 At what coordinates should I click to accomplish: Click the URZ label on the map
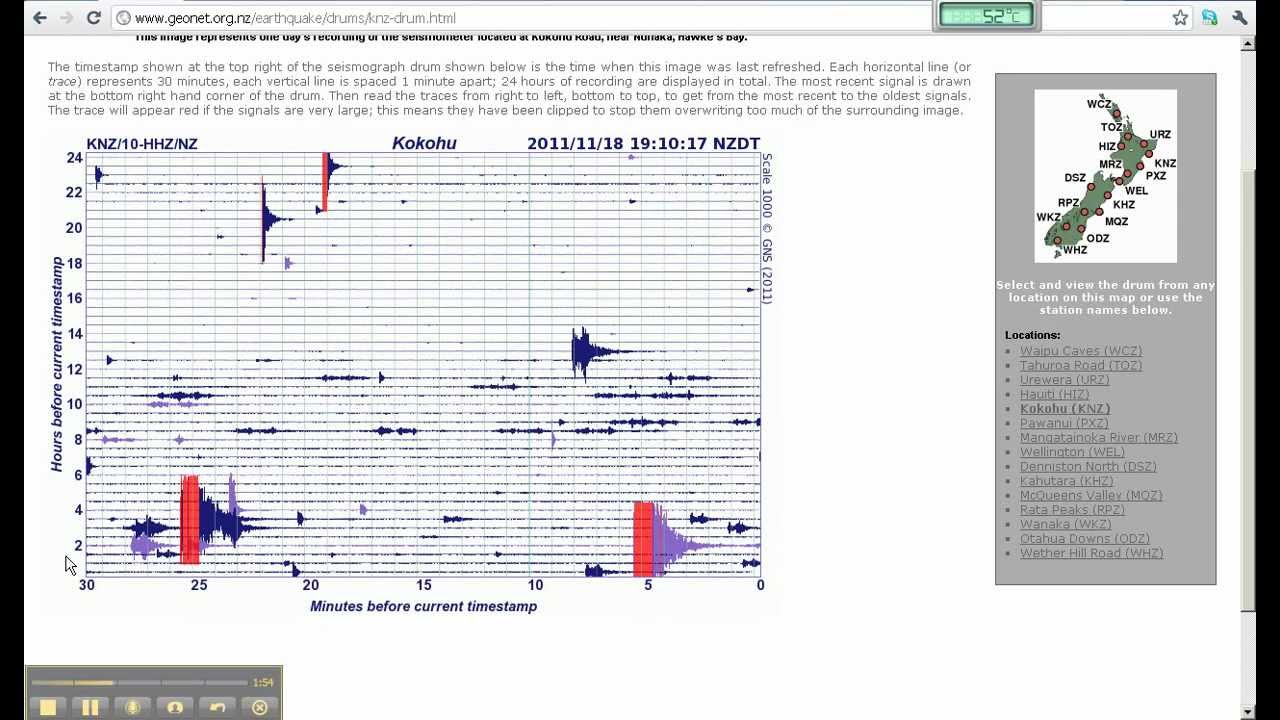[1160, 134]
